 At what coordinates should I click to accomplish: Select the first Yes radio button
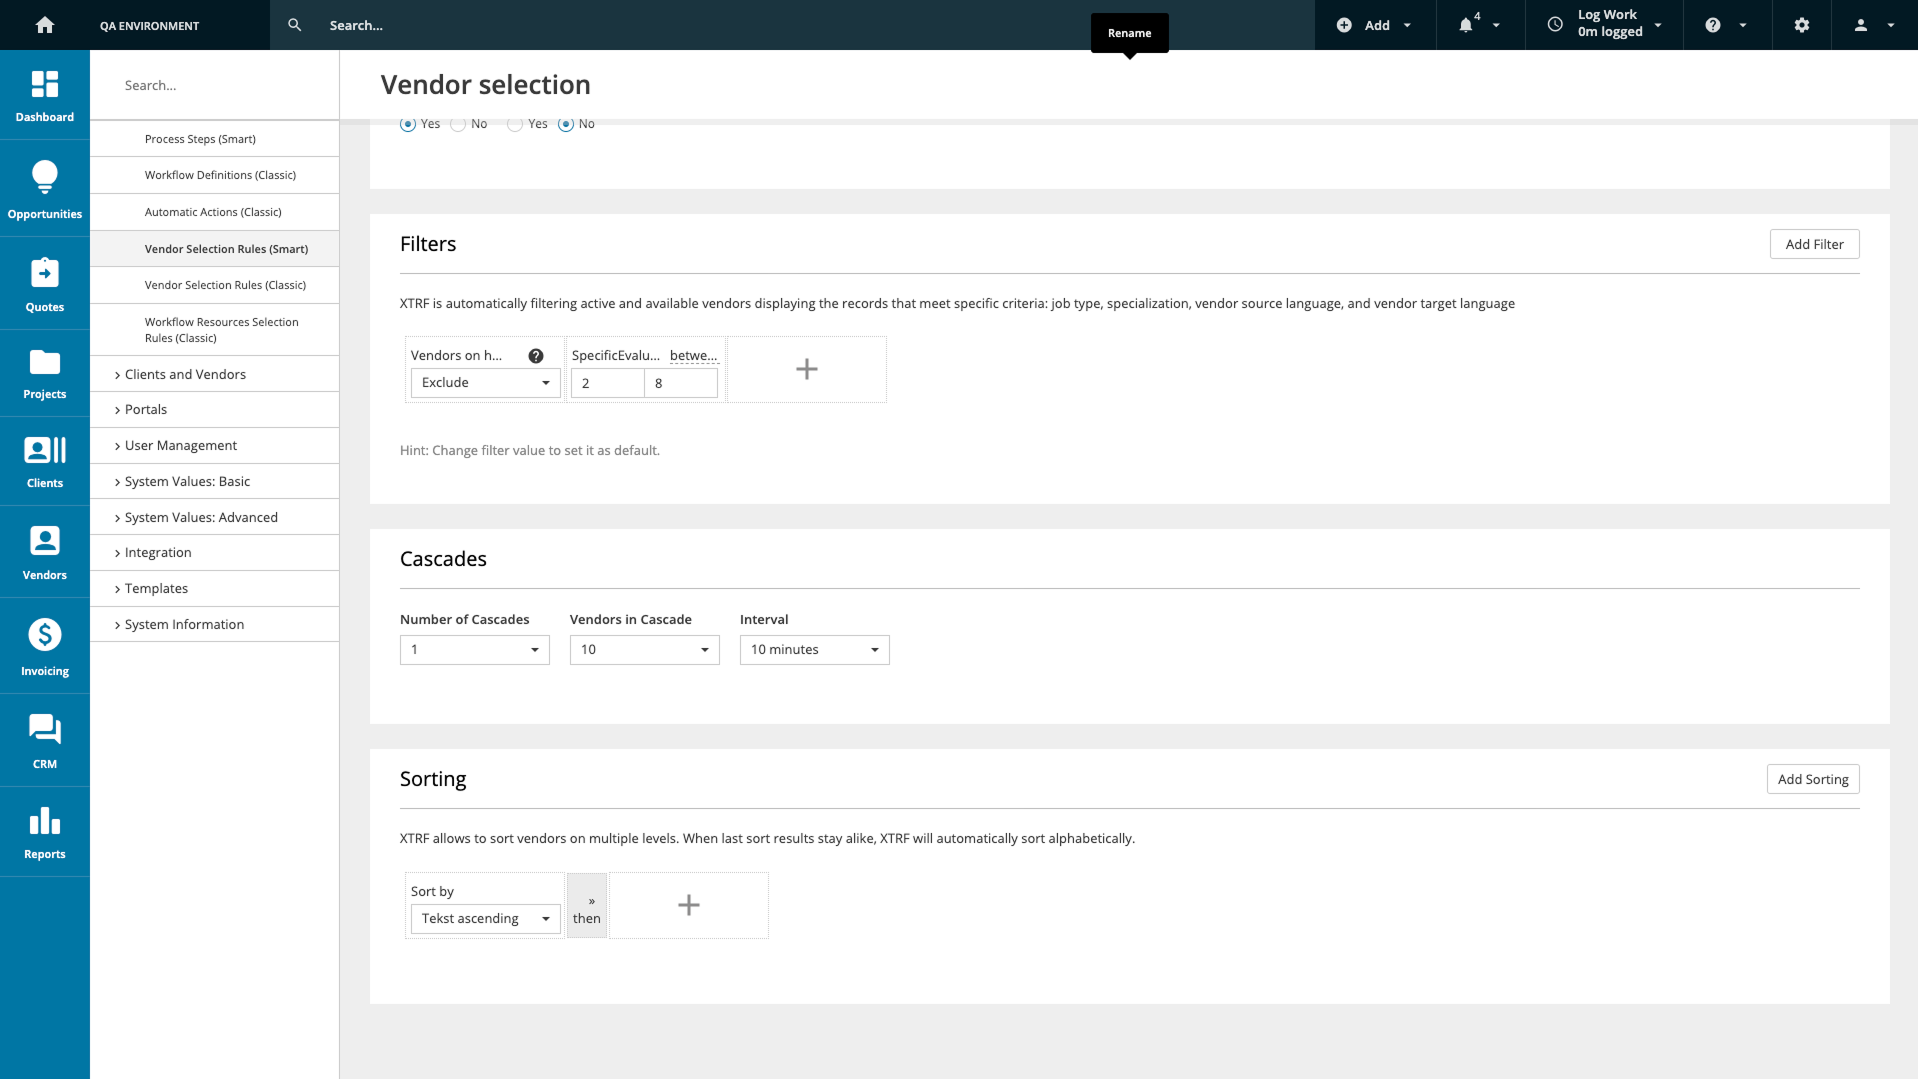[x=408, y=124]
